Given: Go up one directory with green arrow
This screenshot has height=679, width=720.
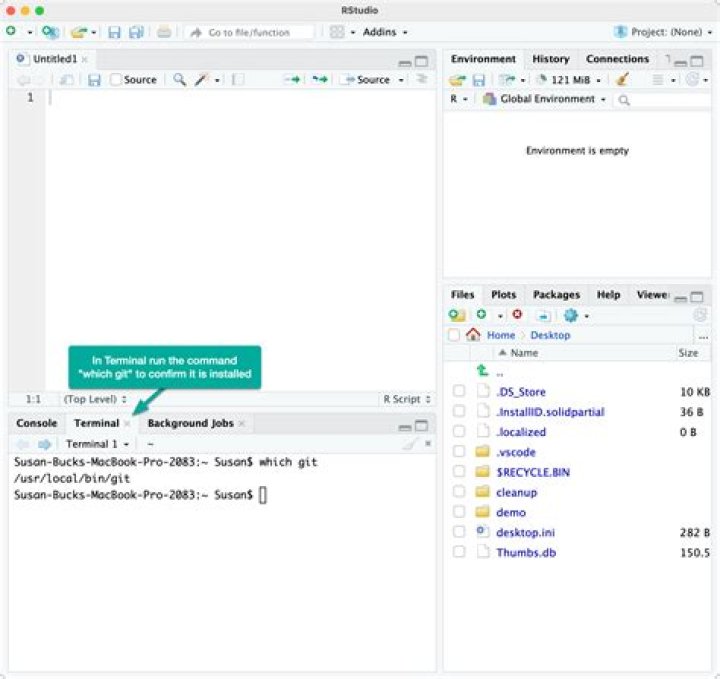Looking at the screenshot, I should pyautogui.click(x=482, y=370).
